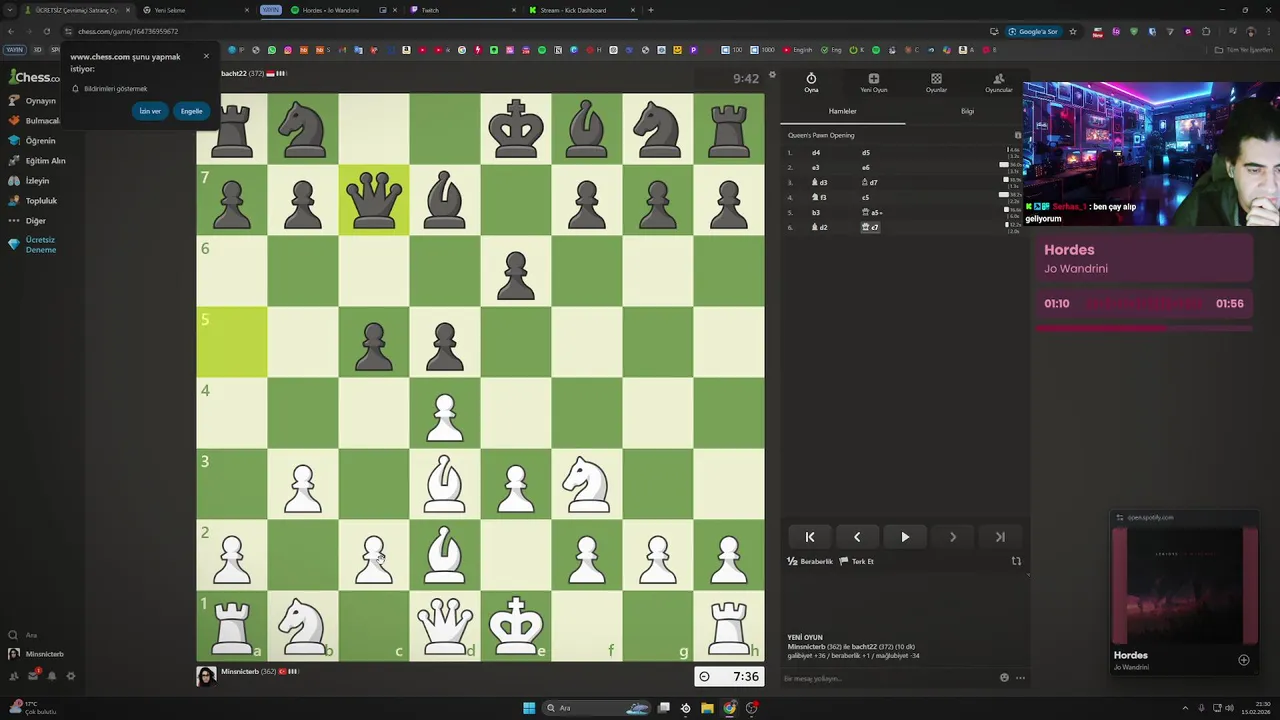Select bishop d3 move in the list
1280x720 pixels.
[819, 183]
